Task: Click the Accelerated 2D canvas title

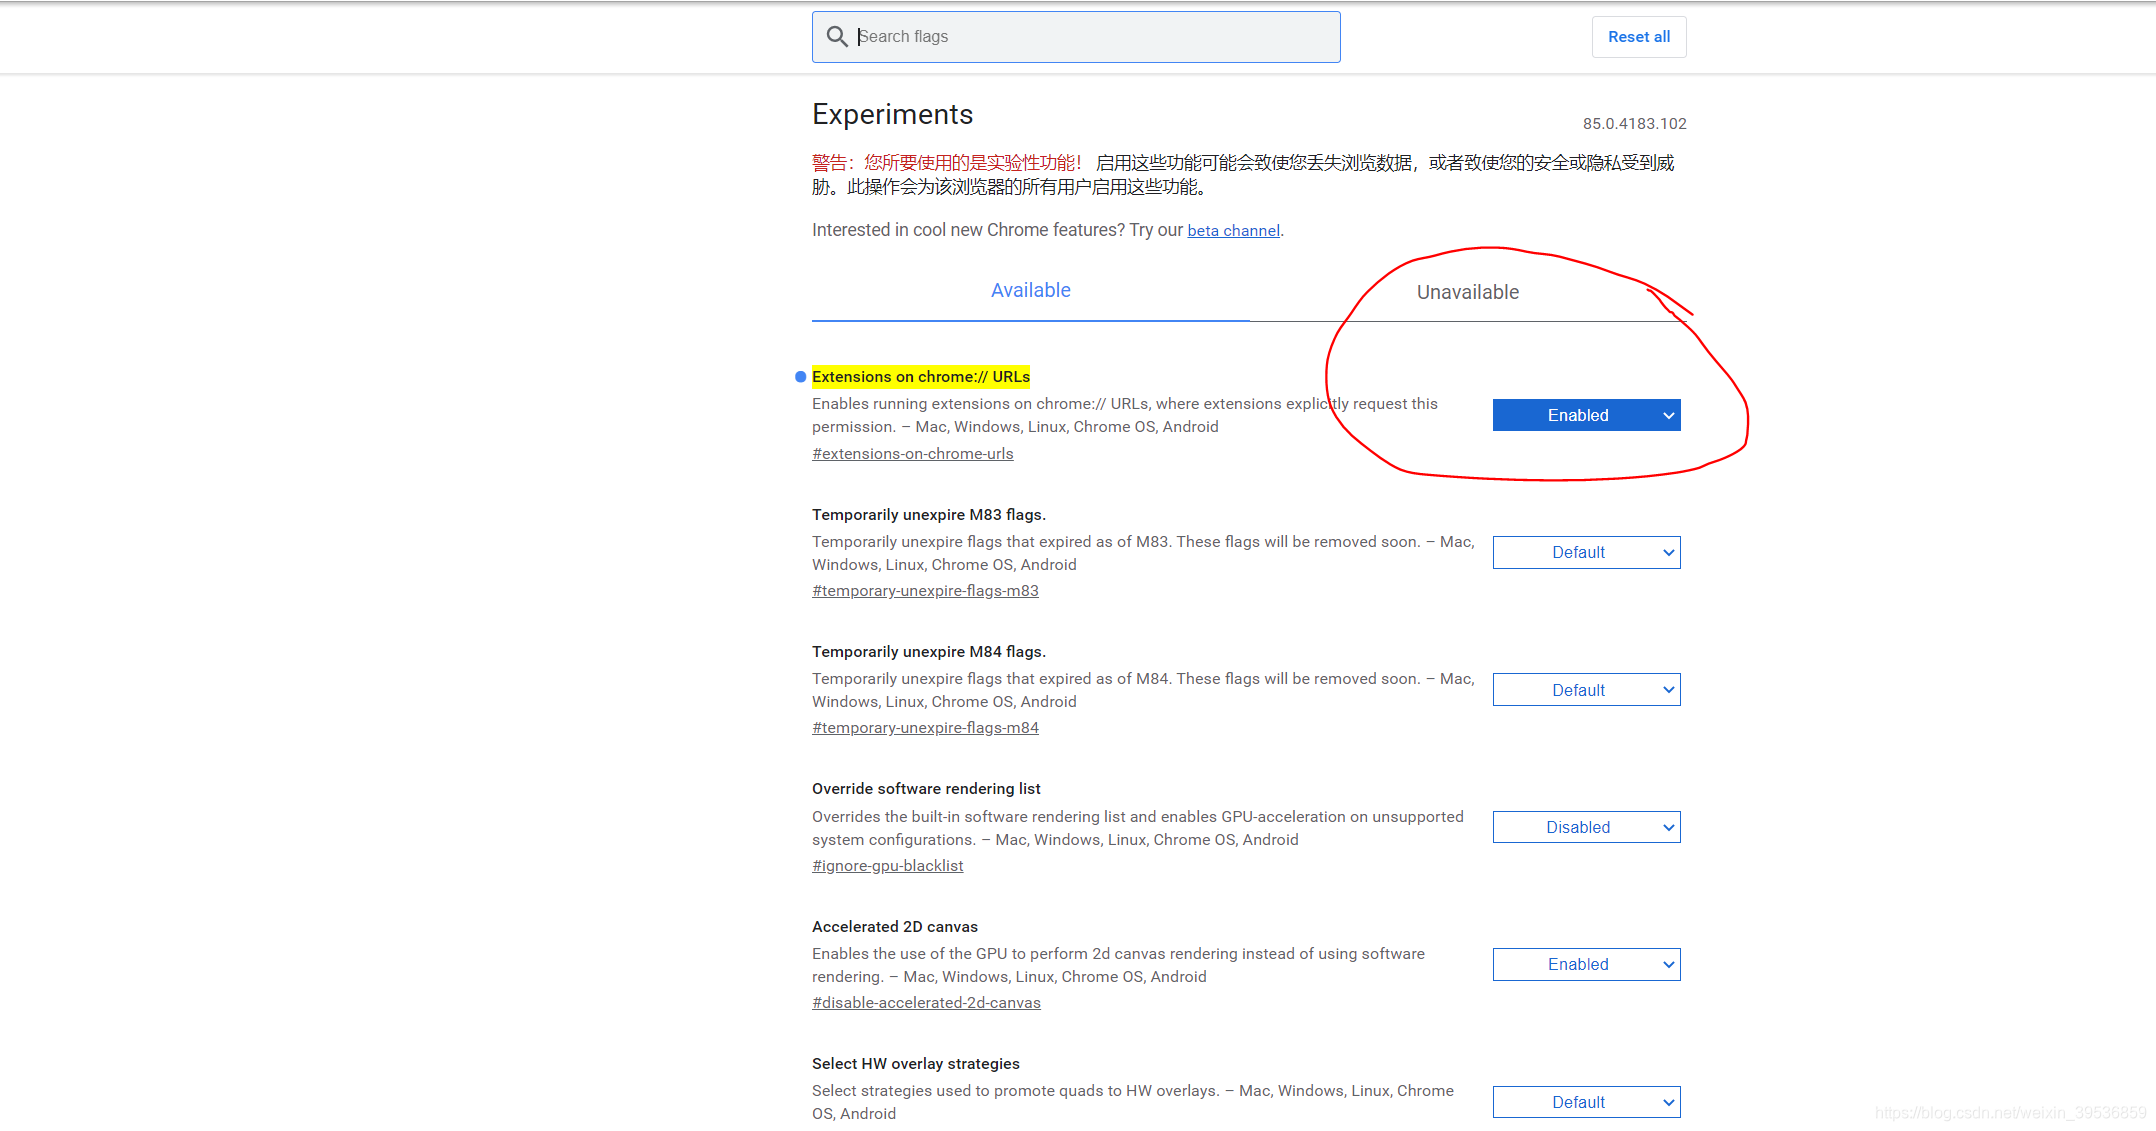Action: click(895, 927)
